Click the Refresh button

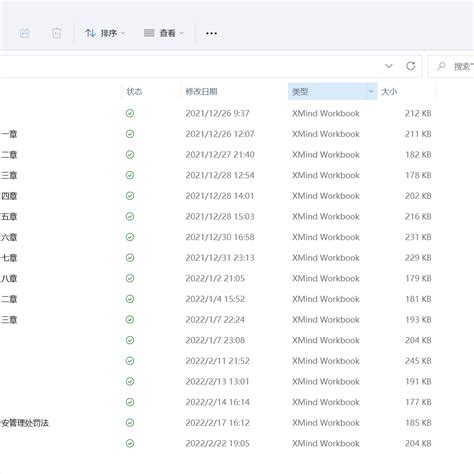[411, 66]
